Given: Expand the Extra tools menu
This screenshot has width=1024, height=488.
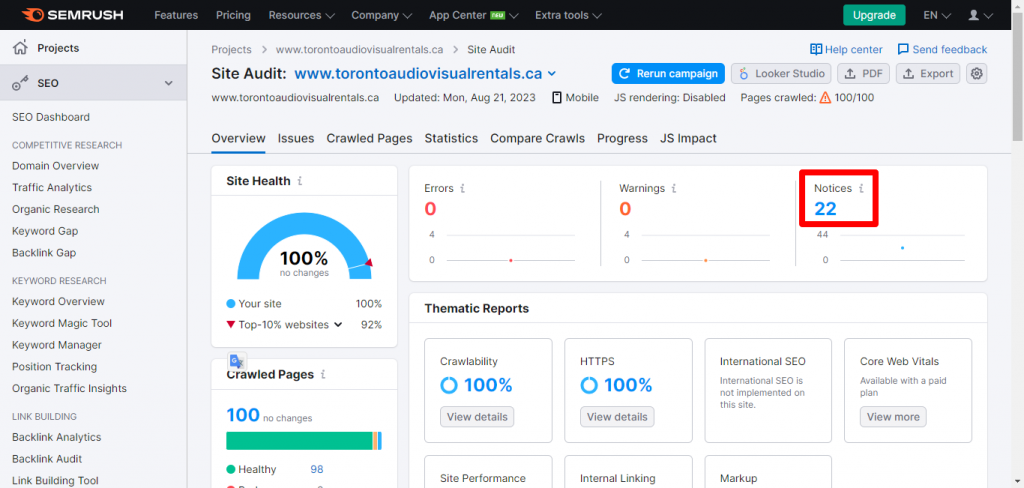Looking at the screenshot, I should point(568,14).
